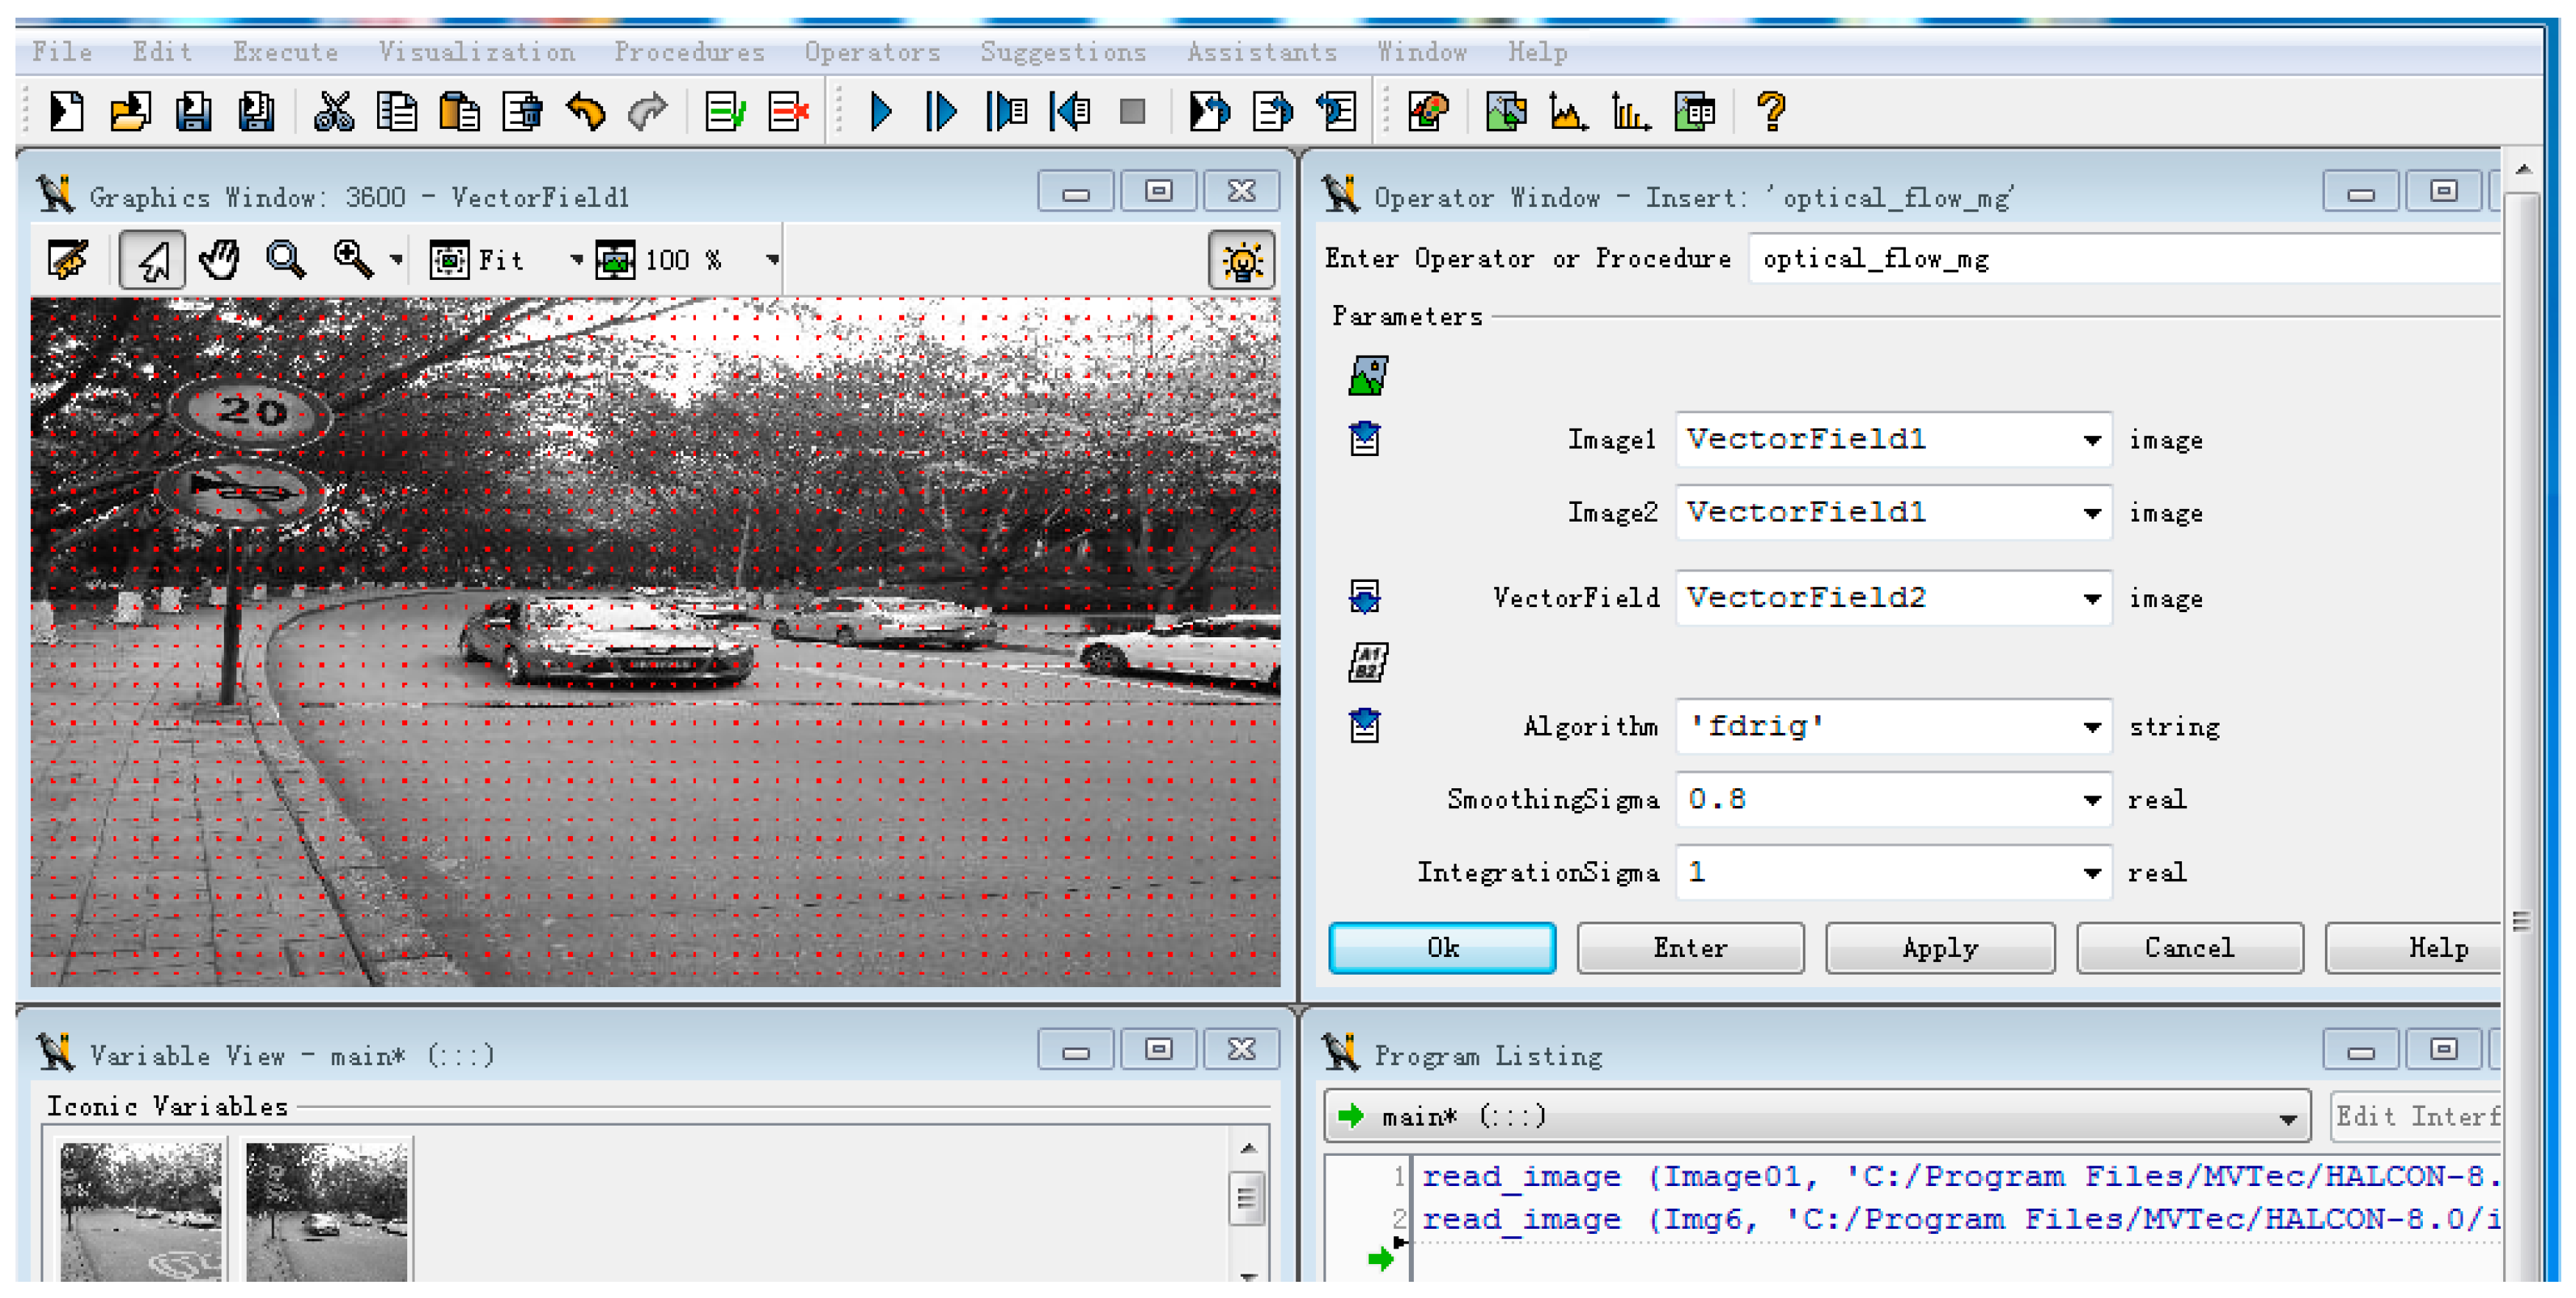Click the Stop execution square icon
Image resolution: width=2576 pixels, height=1298 pixels.
(1132, 111)
